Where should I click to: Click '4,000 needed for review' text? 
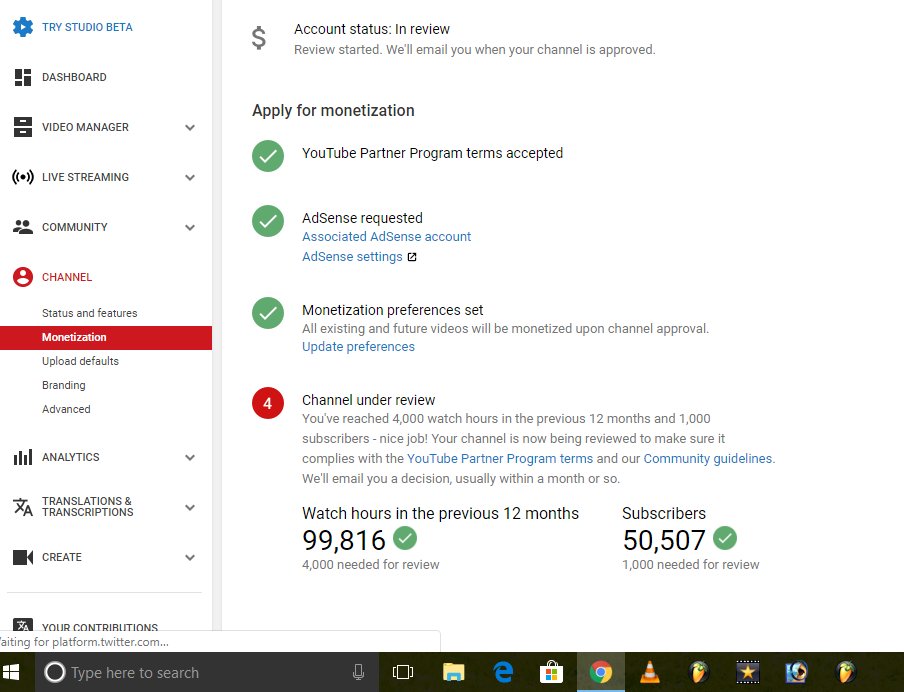pyautogui.click(x=371, y=565)
